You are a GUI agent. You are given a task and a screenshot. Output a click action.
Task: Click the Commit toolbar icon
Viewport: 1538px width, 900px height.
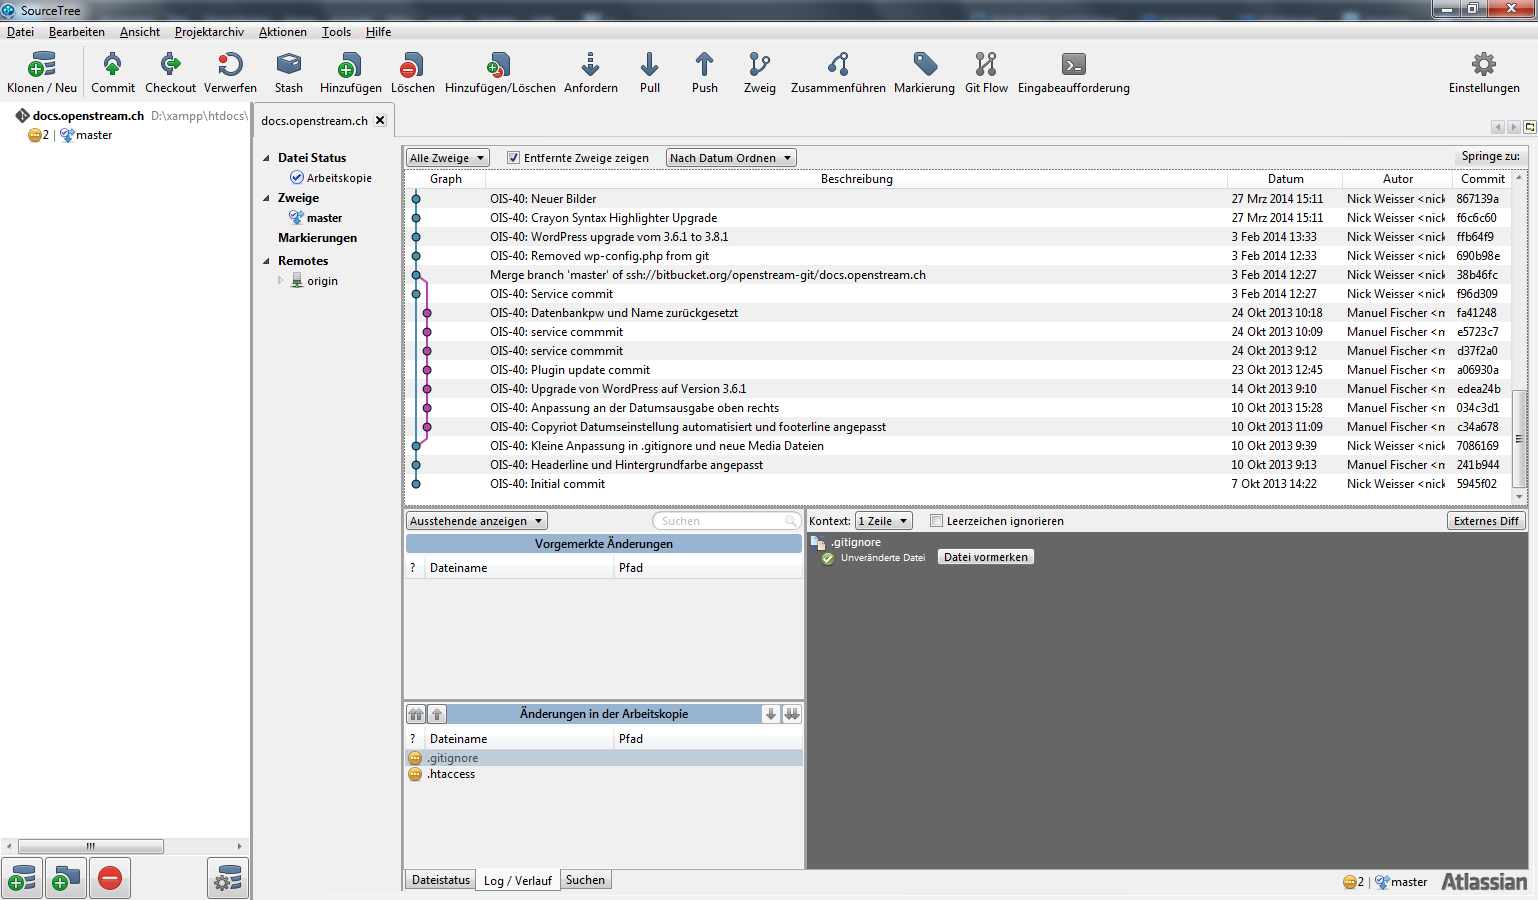click(112, 66)
